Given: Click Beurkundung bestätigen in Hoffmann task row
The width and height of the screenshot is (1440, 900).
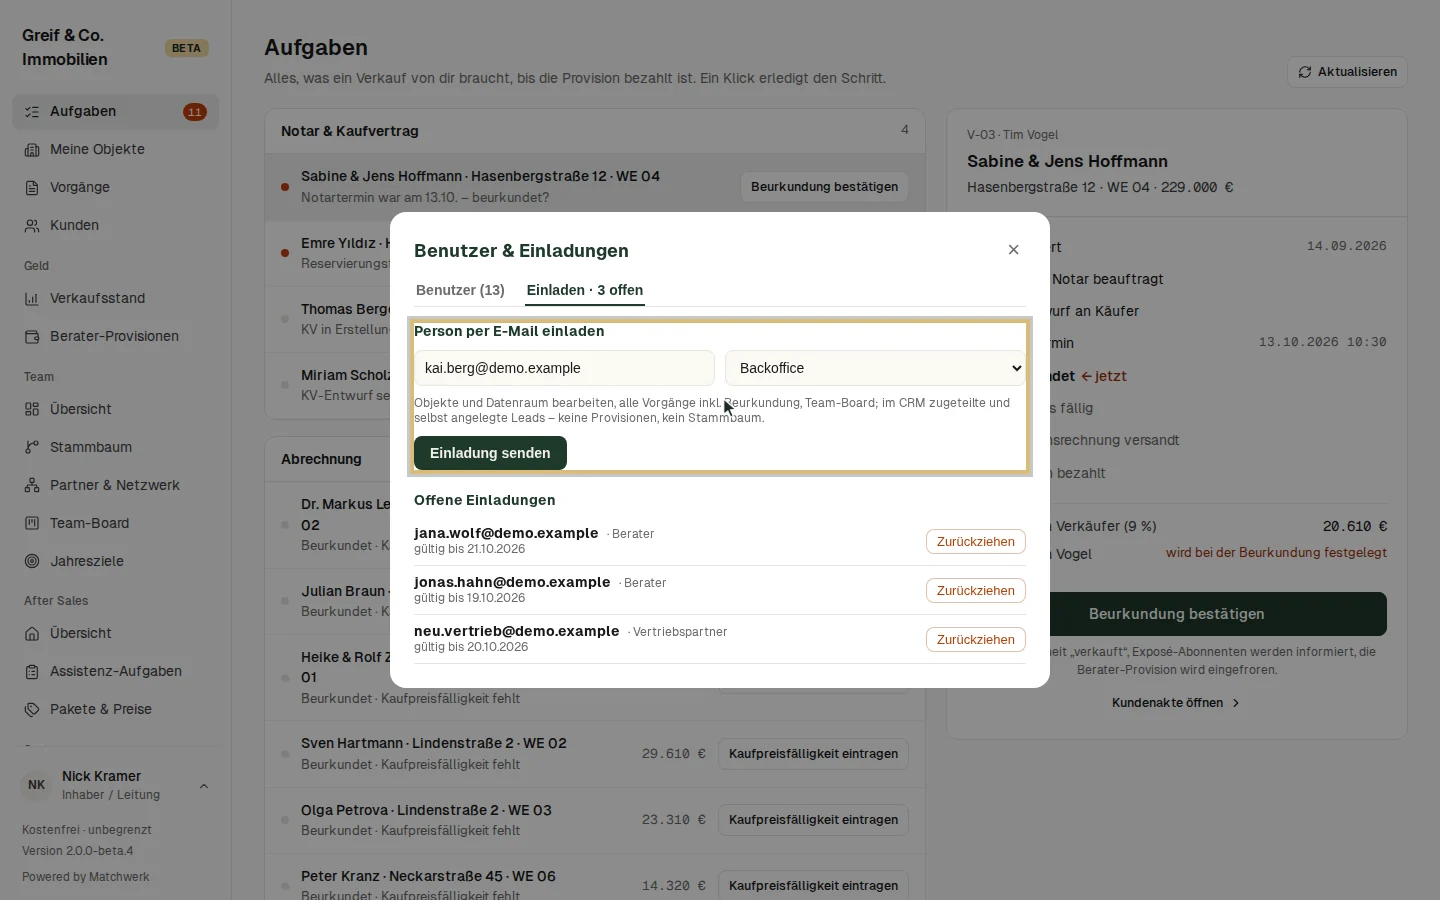Looking at the screenshot, I should tap(824, 187).
